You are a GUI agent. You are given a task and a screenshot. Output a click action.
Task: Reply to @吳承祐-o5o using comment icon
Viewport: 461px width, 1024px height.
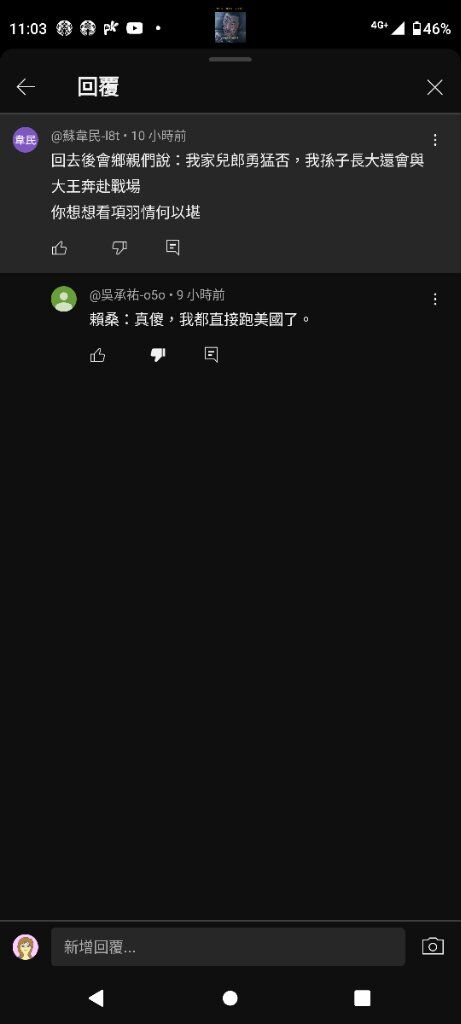212,355
